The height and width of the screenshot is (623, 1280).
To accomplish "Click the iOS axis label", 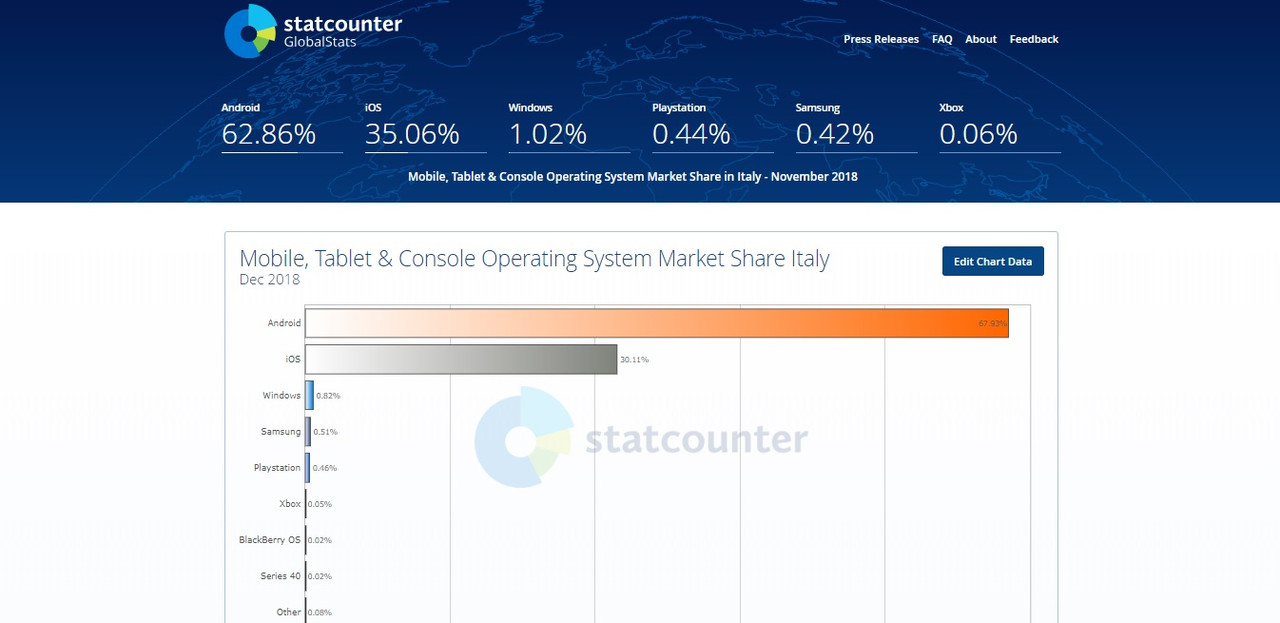I will tap(293, 359).
